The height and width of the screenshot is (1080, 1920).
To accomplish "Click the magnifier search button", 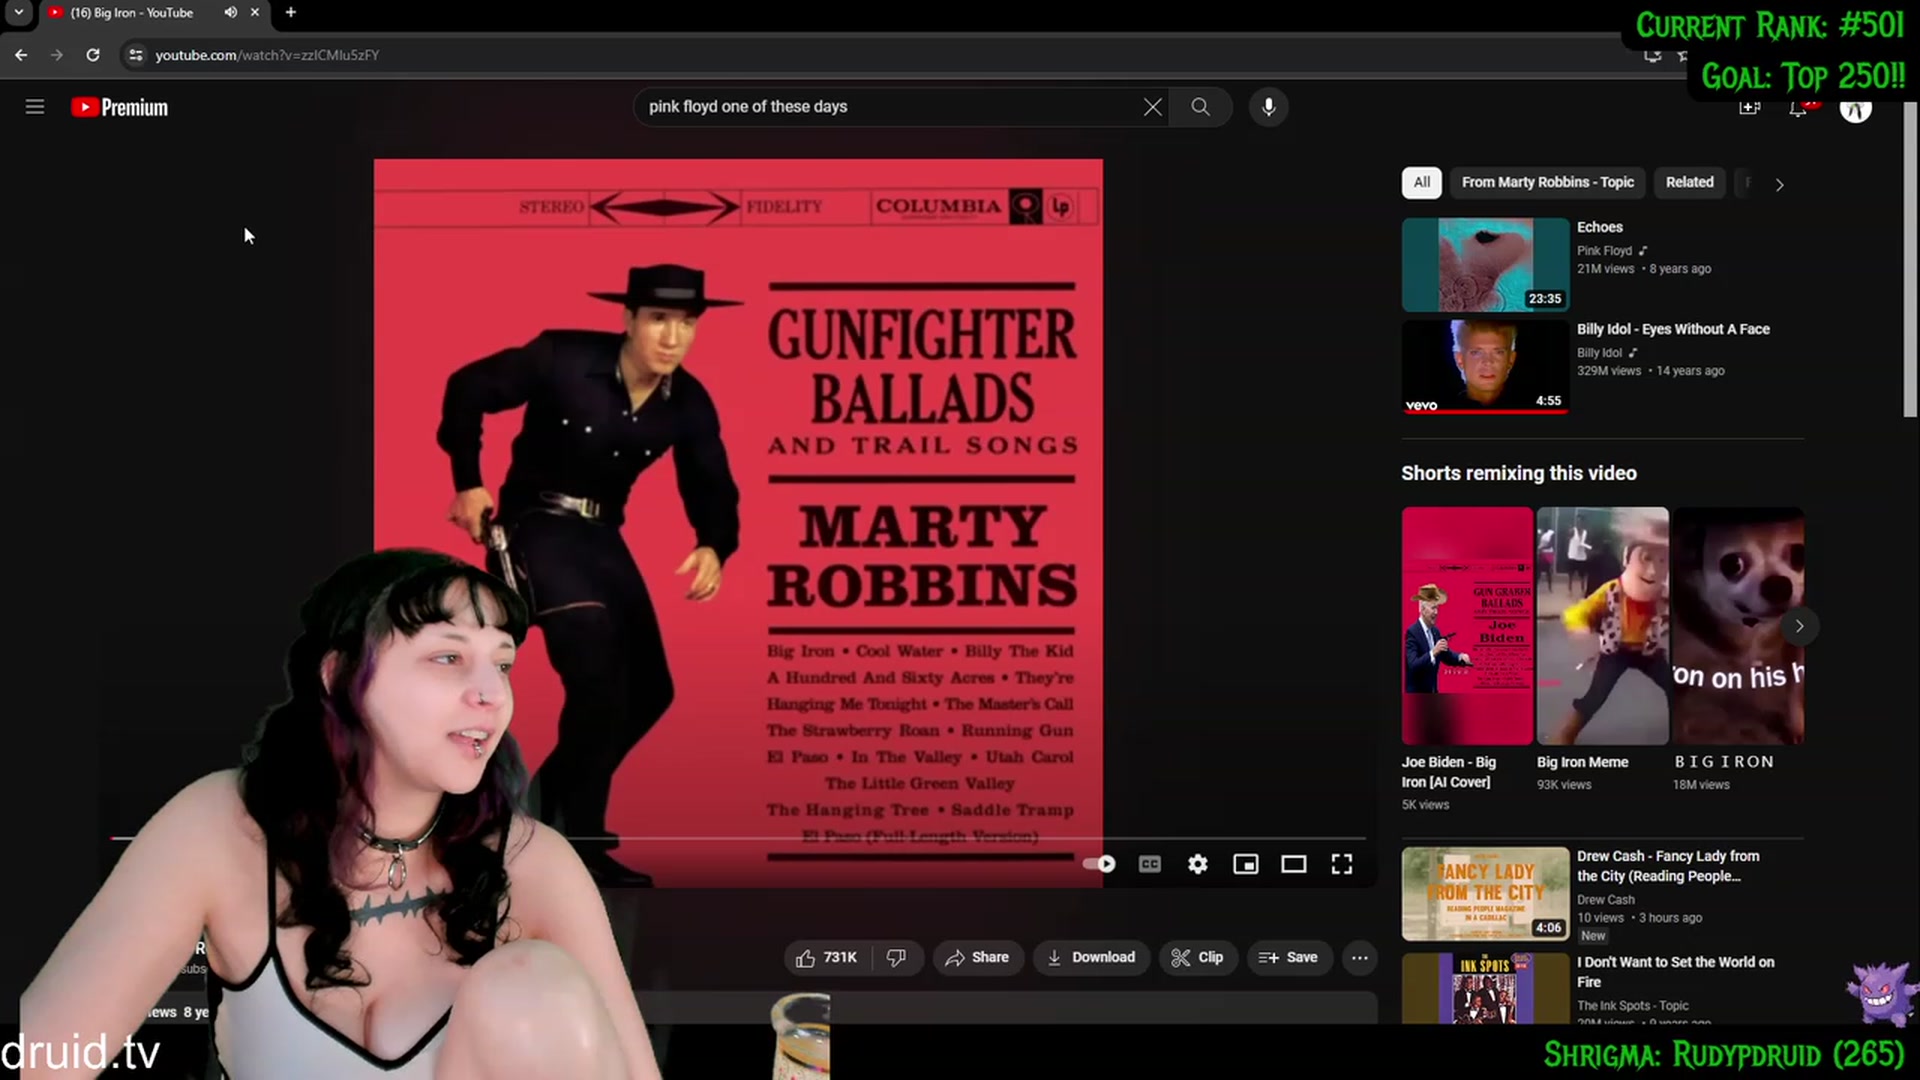I will pyautogui.click(x=1200, y=107).
